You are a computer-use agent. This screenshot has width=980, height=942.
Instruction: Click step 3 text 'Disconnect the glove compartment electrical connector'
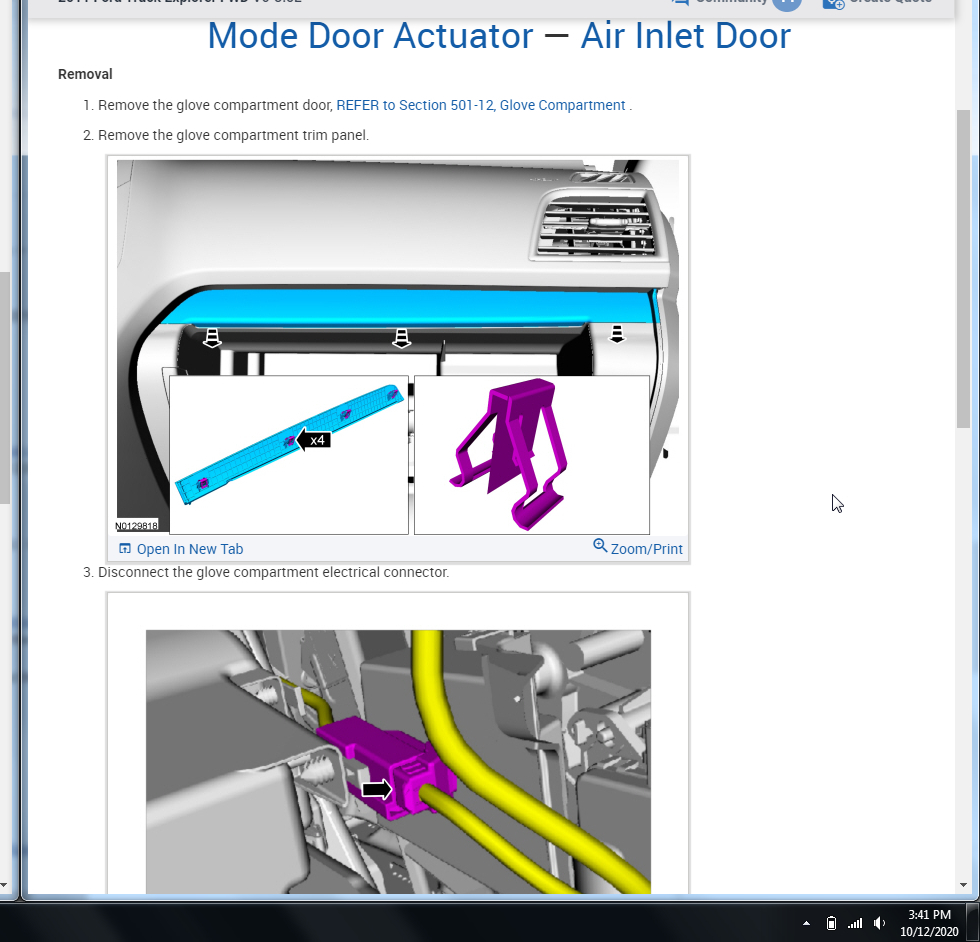click(273, 572)
